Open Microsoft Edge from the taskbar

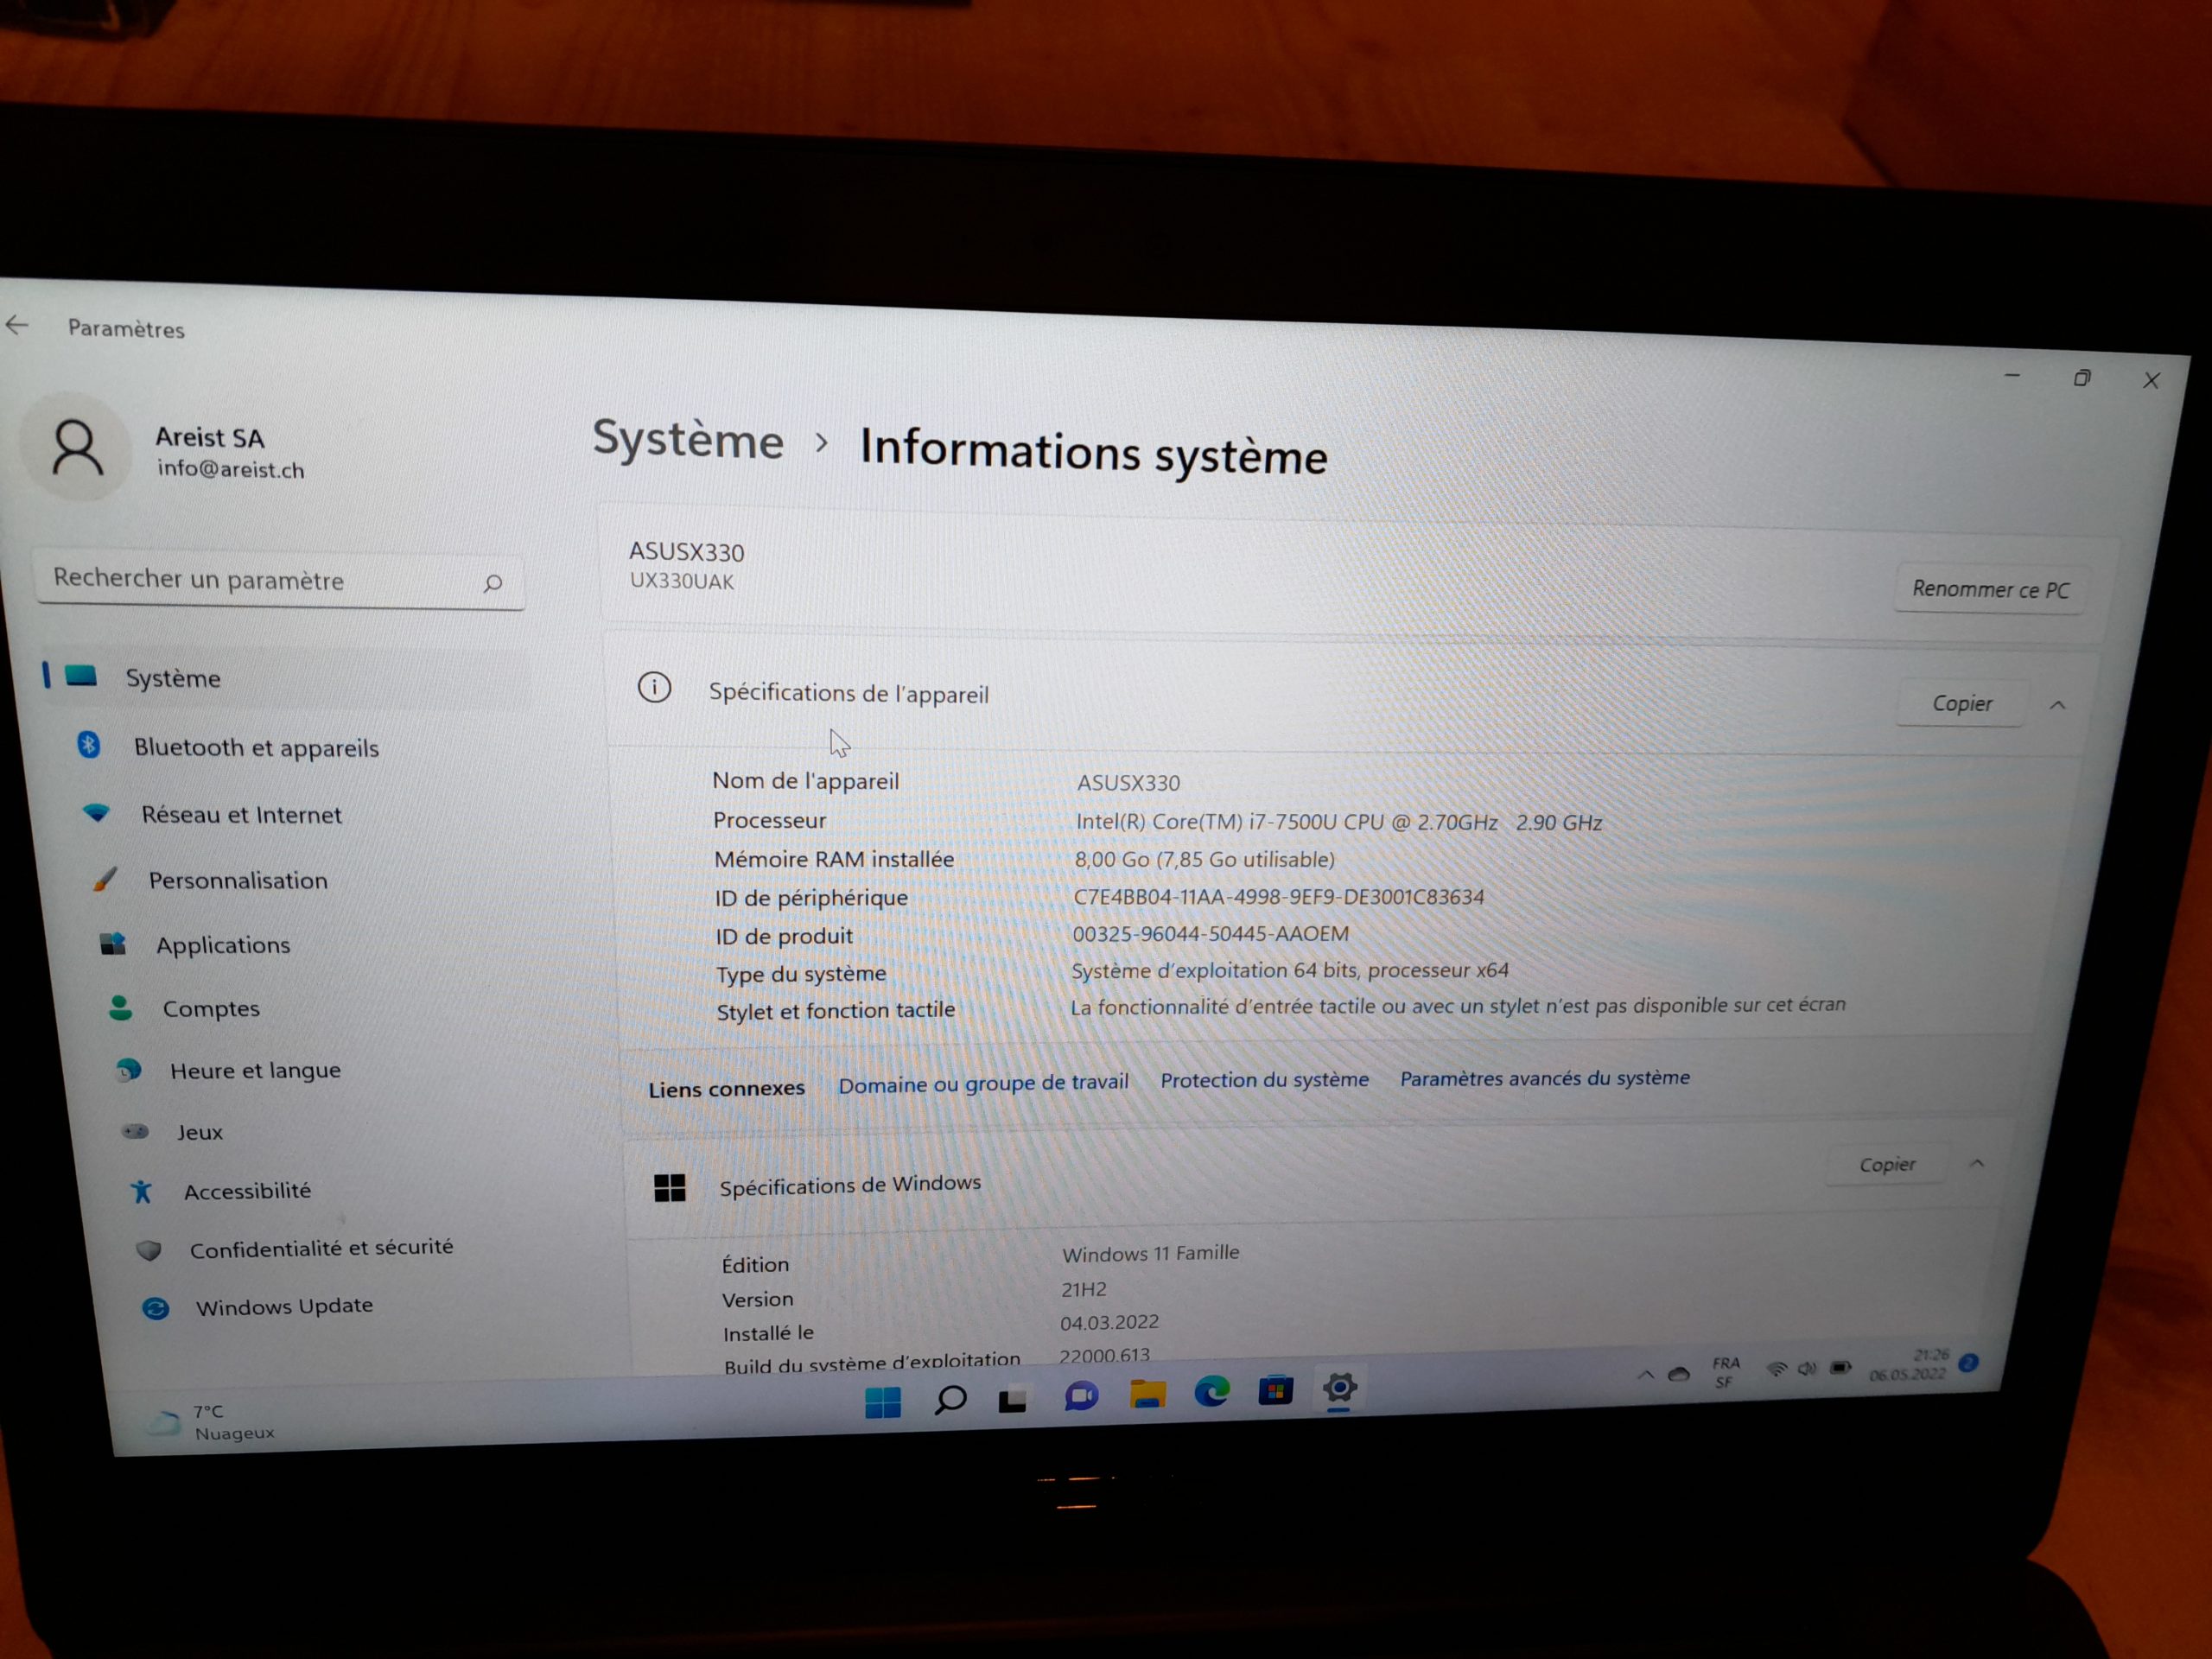tap(1212, 1391)
